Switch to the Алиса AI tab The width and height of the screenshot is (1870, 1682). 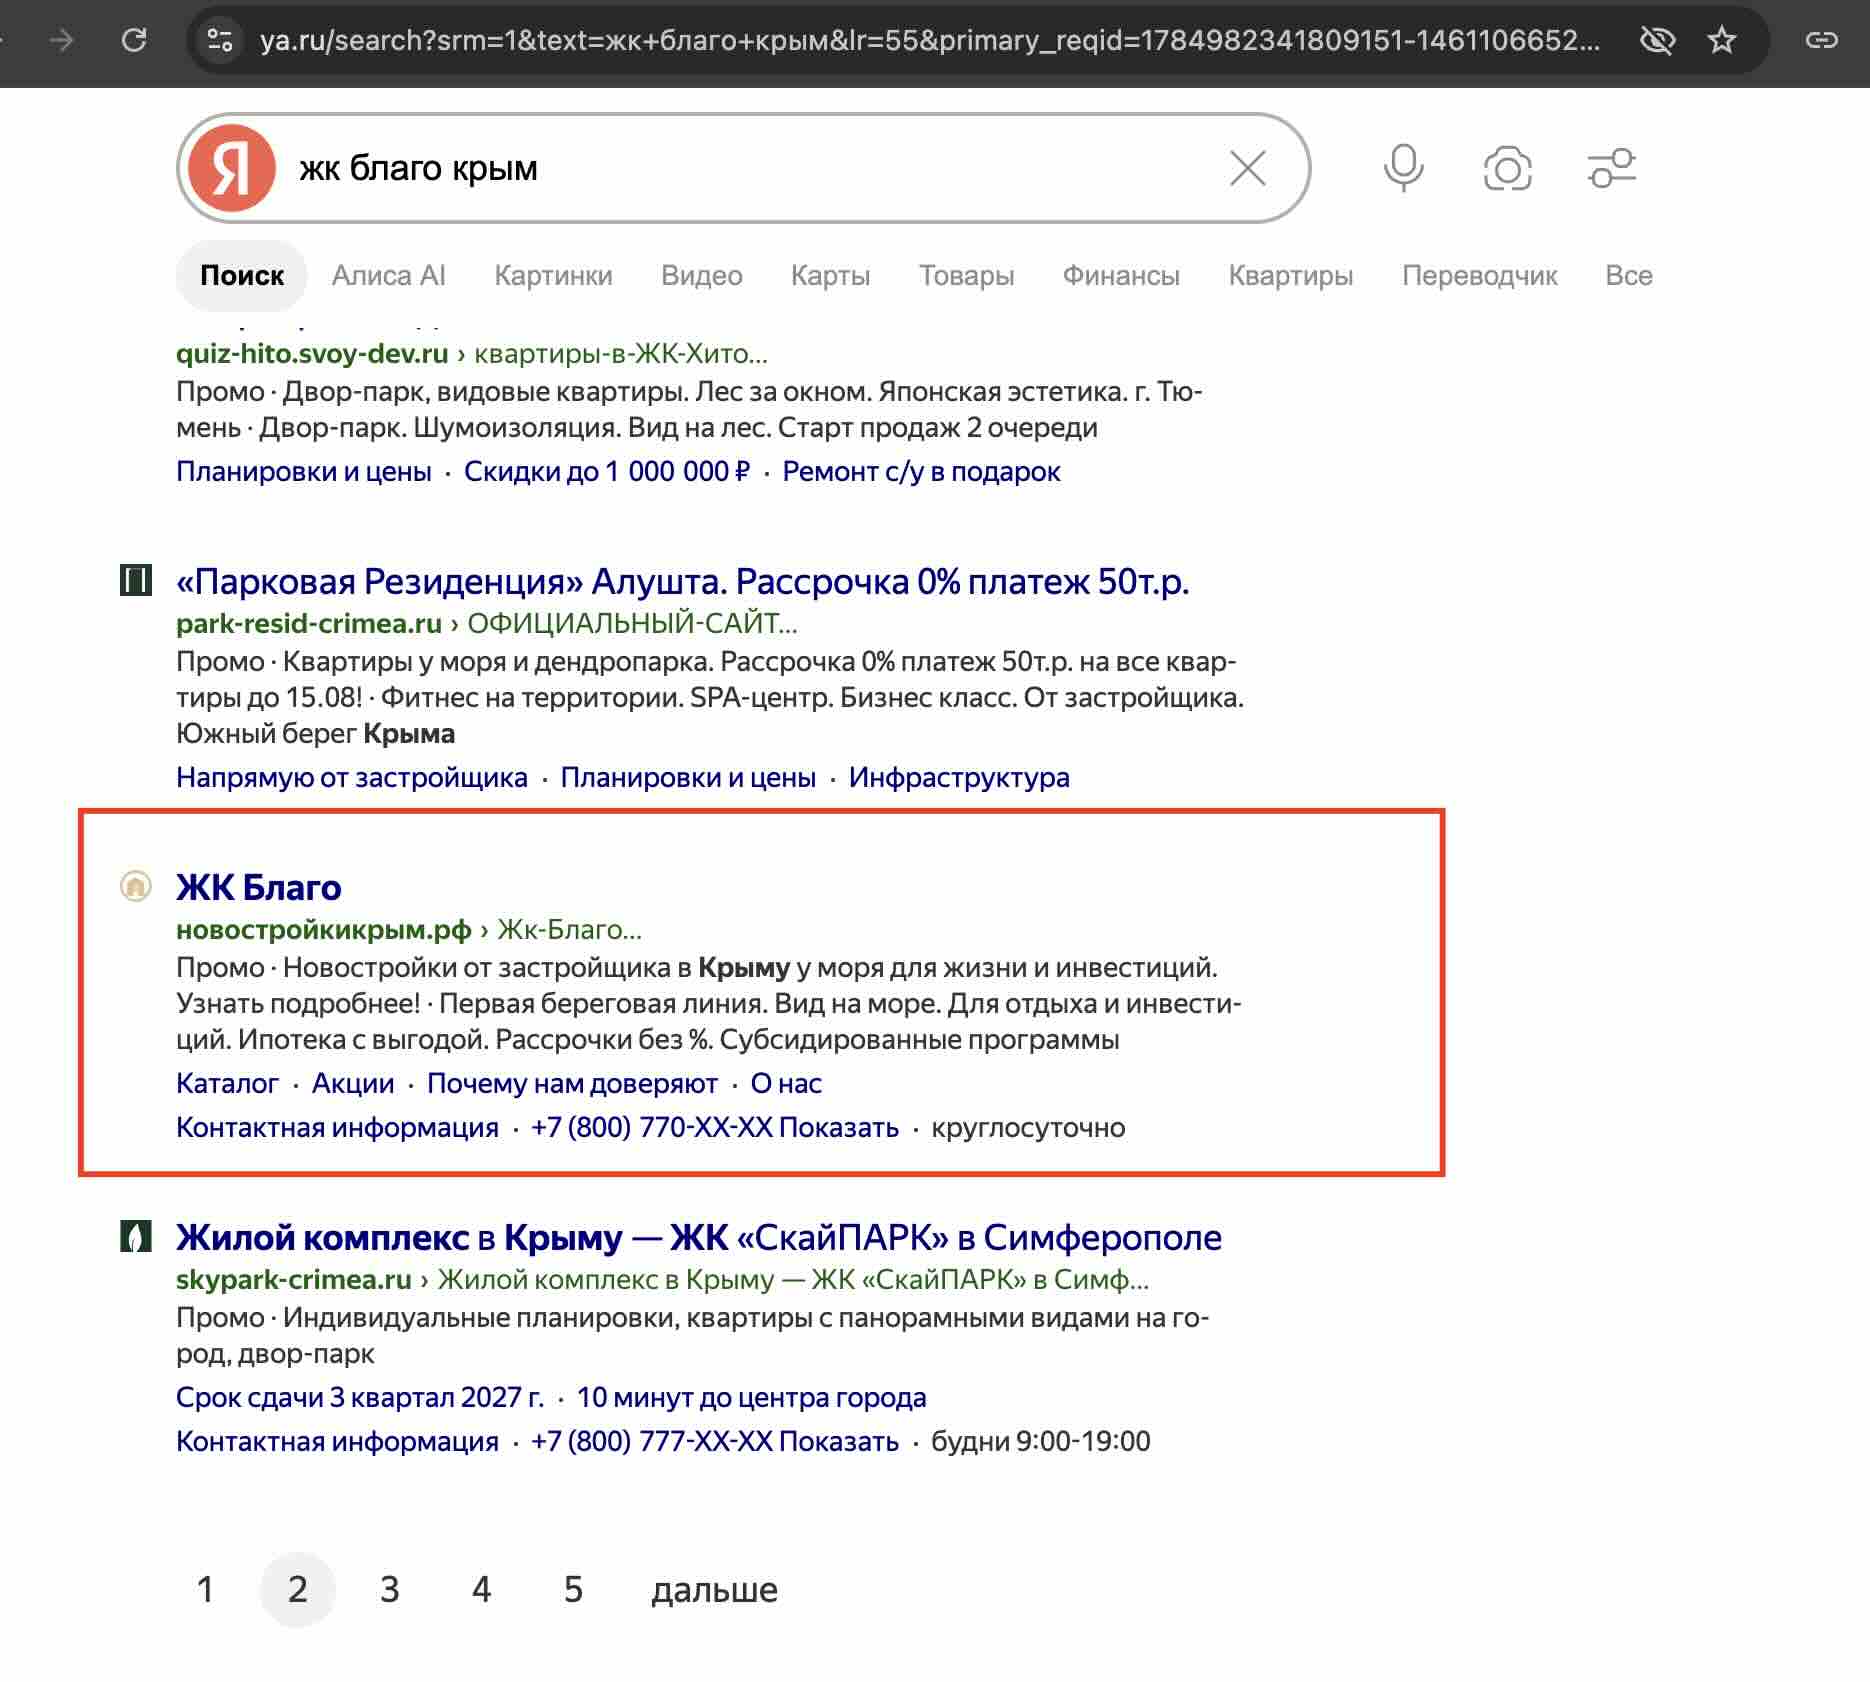(389, 275)
